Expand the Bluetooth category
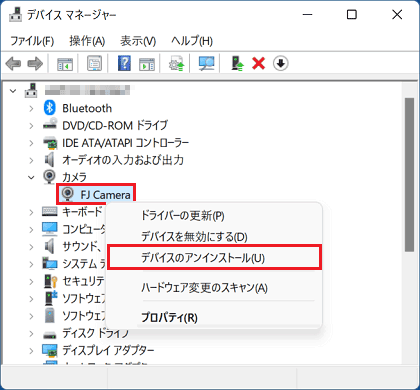This screenshot has height=390, width=420. coord(31,108)
